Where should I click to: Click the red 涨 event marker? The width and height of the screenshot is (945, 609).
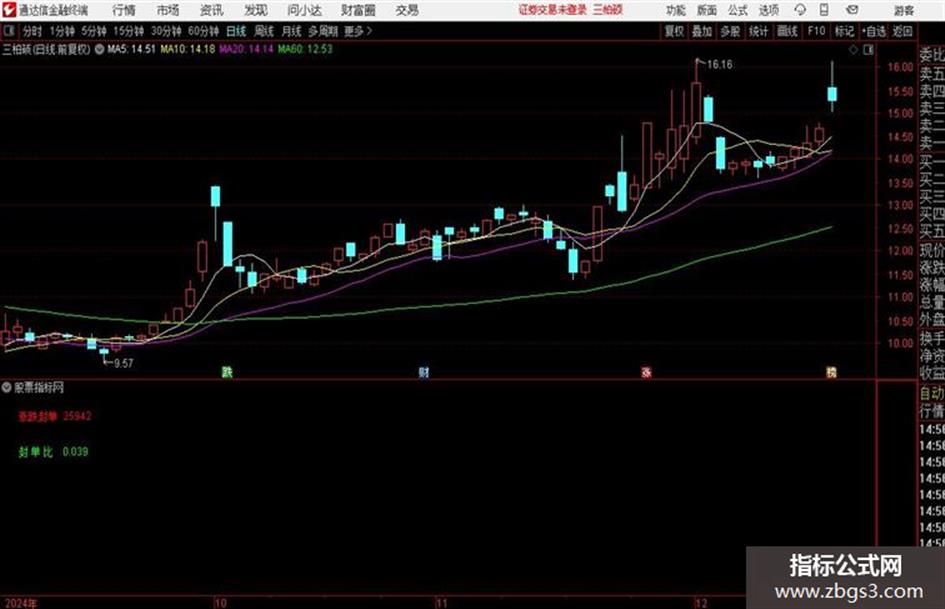click(646, 372)
